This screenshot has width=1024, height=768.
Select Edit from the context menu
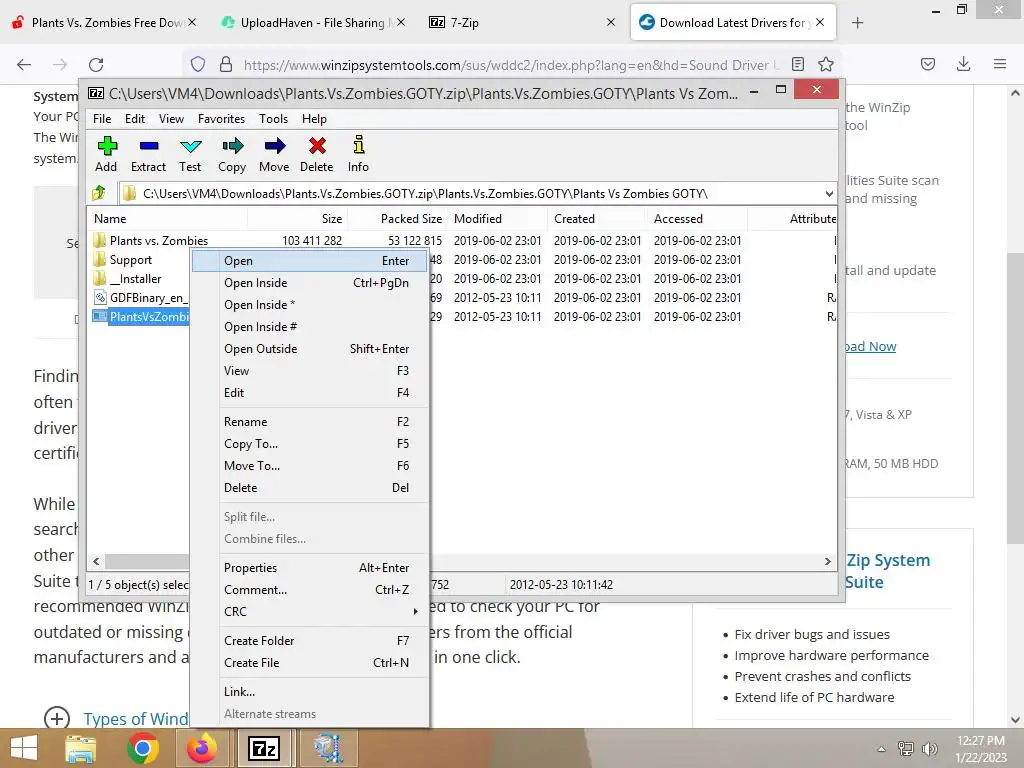310,392
